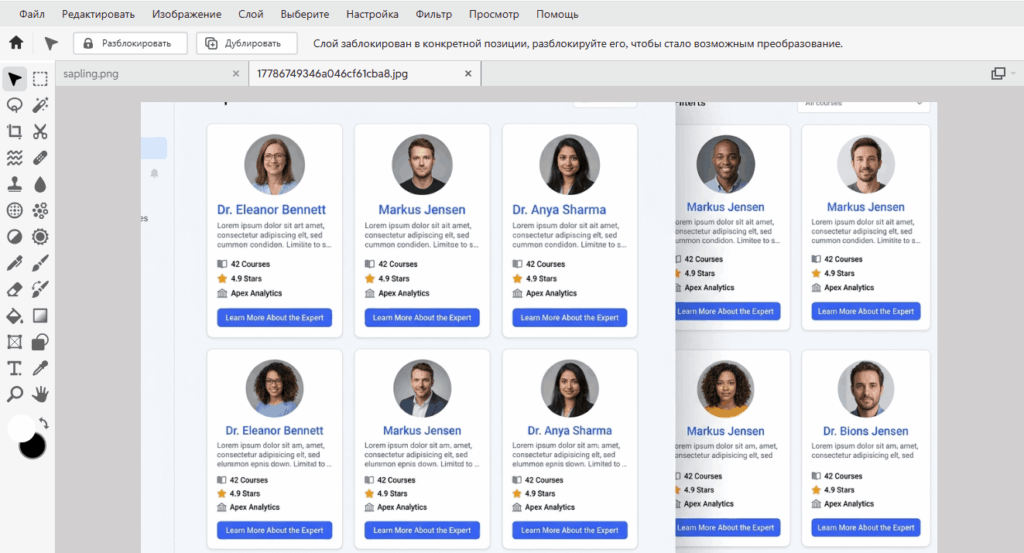Click the Разблокировать button

130,43
